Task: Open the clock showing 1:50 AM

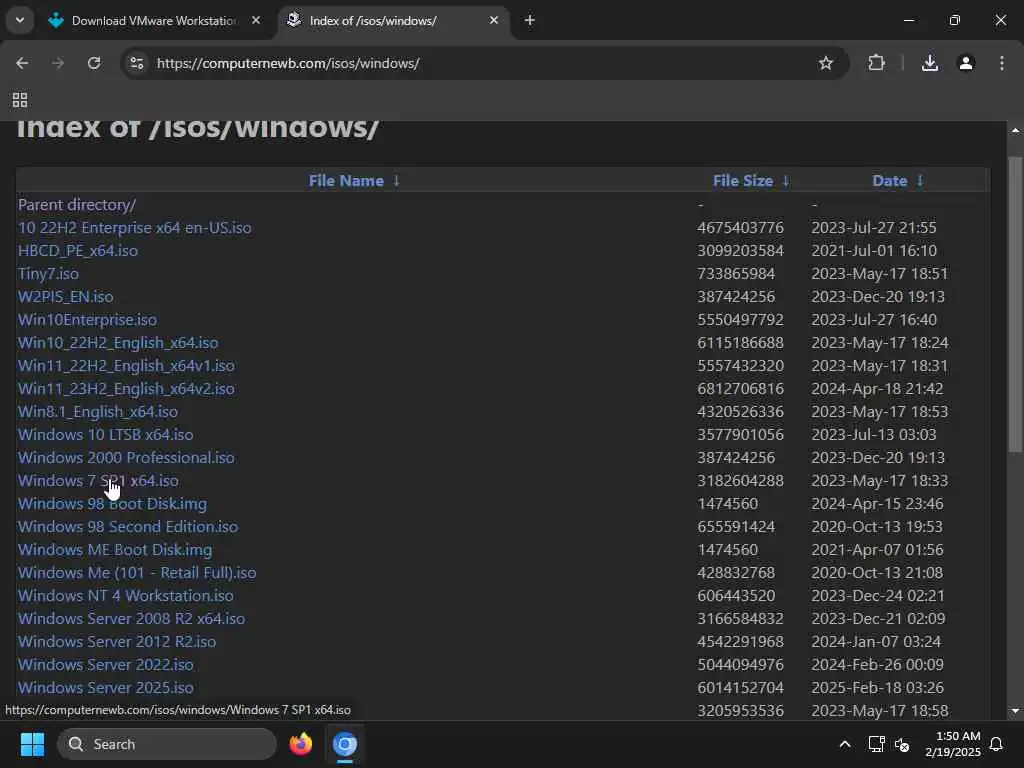Action: pyautogui.click(x=953, y=744)
